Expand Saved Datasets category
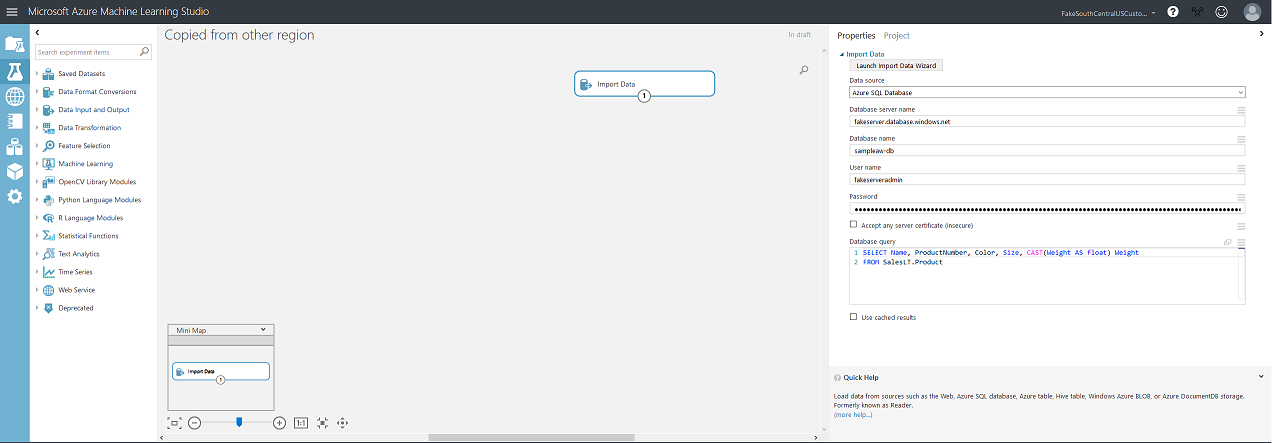This screenshot has width=1272, height=443. pyautogui.click(x=37, y=74)
